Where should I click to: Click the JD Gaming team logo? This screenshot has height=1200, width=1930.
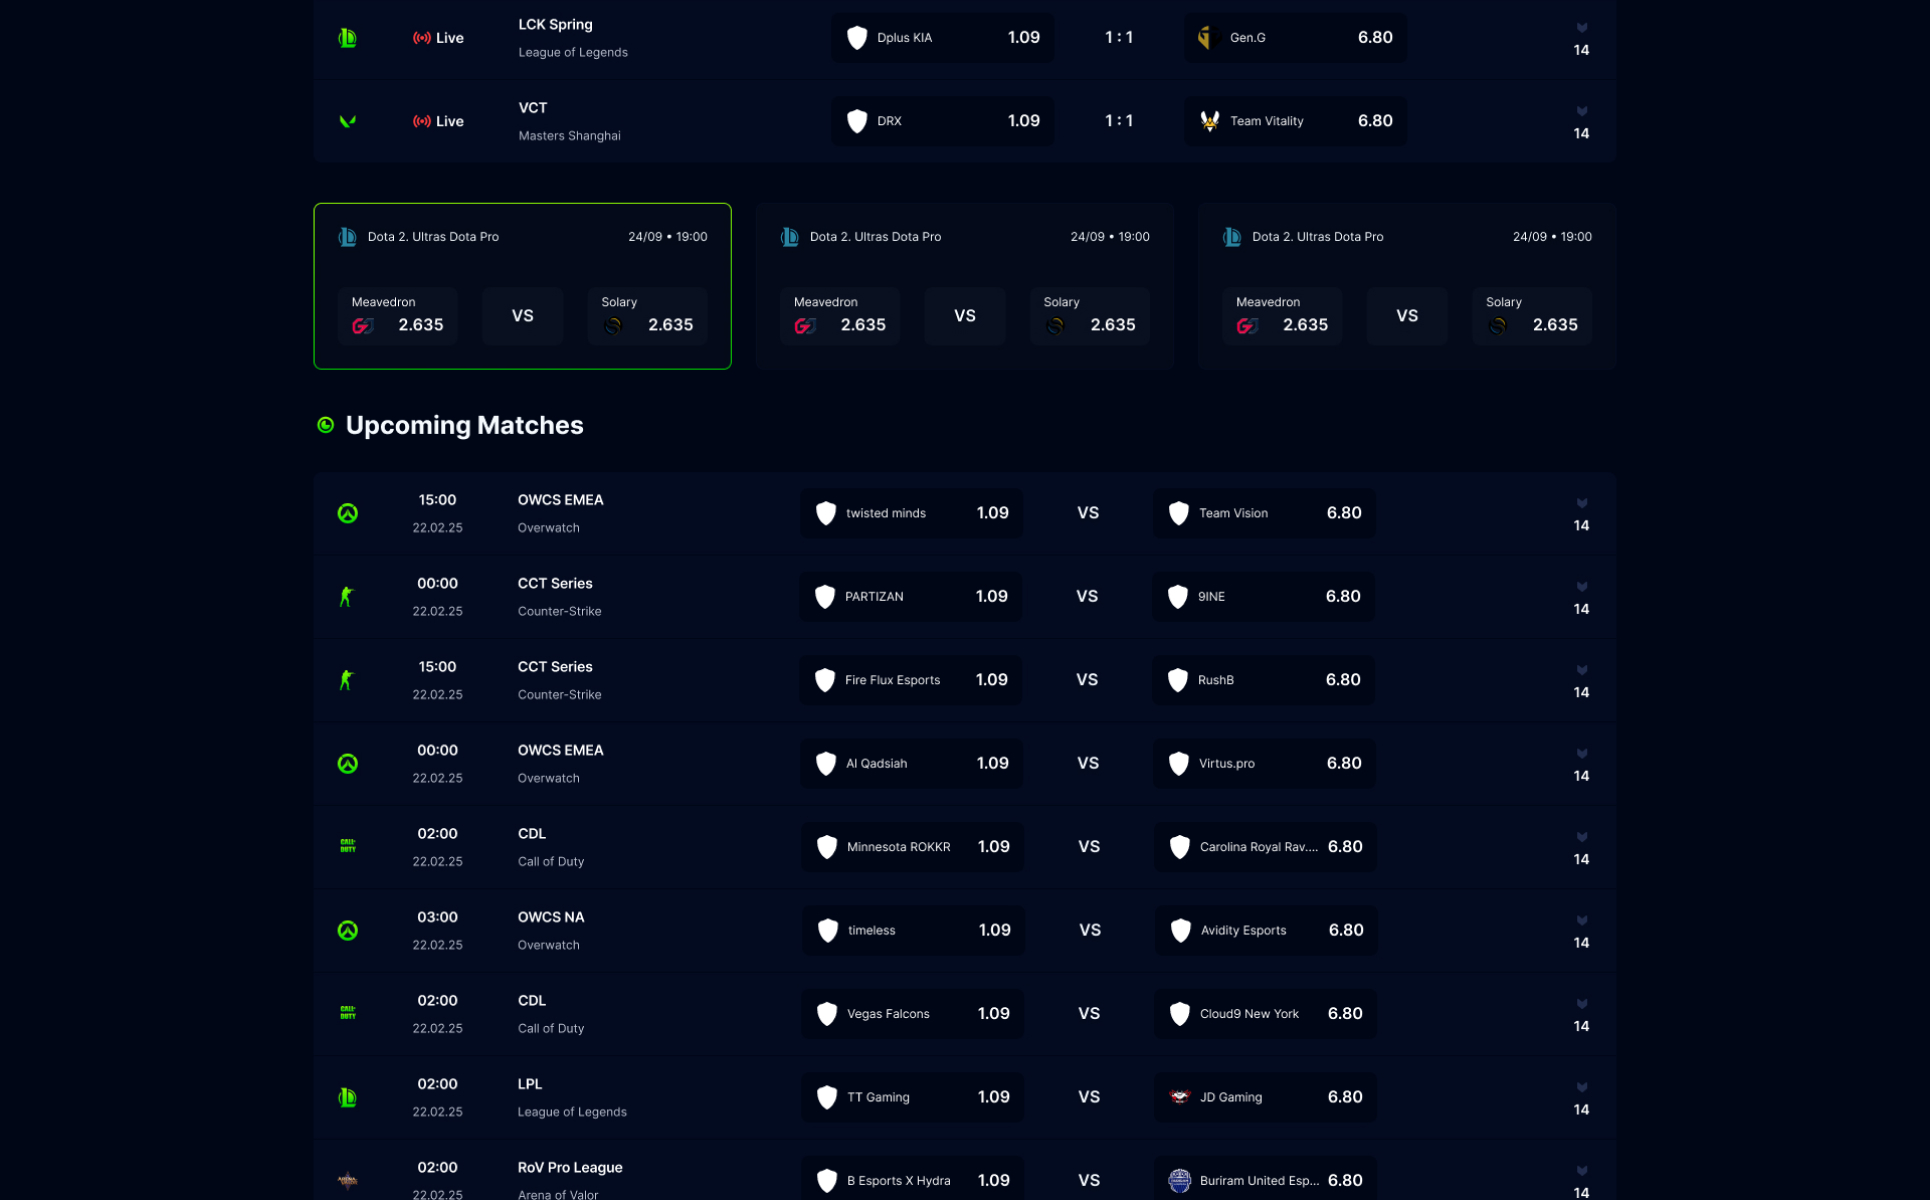pos(1180,1097)
